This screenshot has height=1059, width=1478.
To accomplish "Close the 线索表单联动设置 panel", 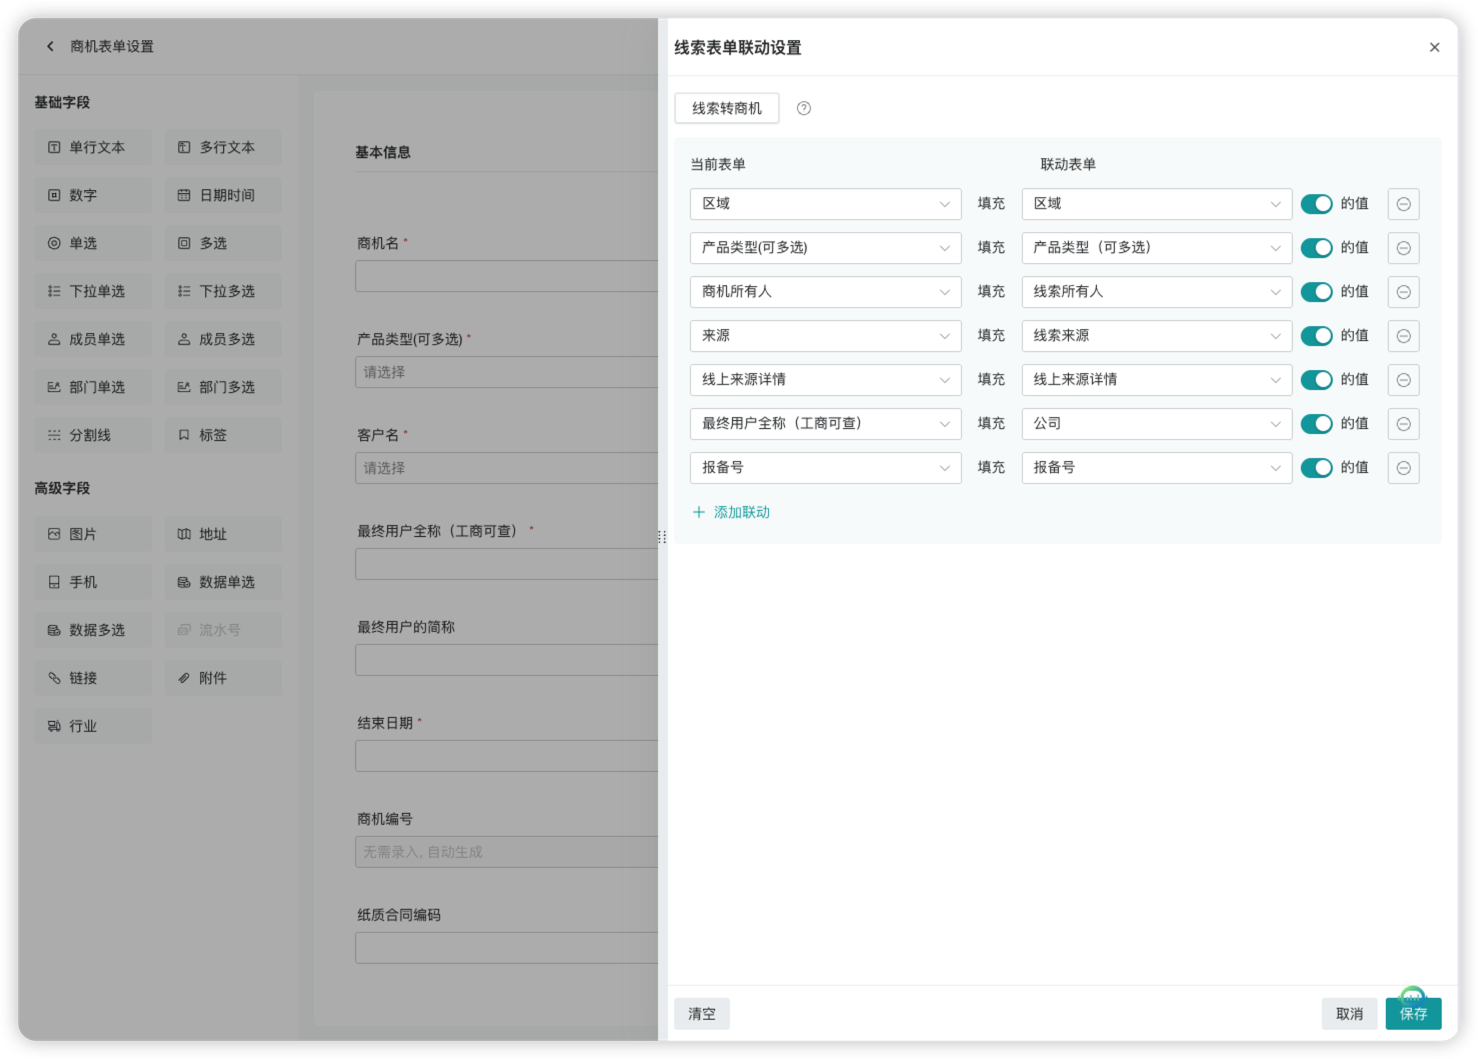I will tap(1434, 47).
